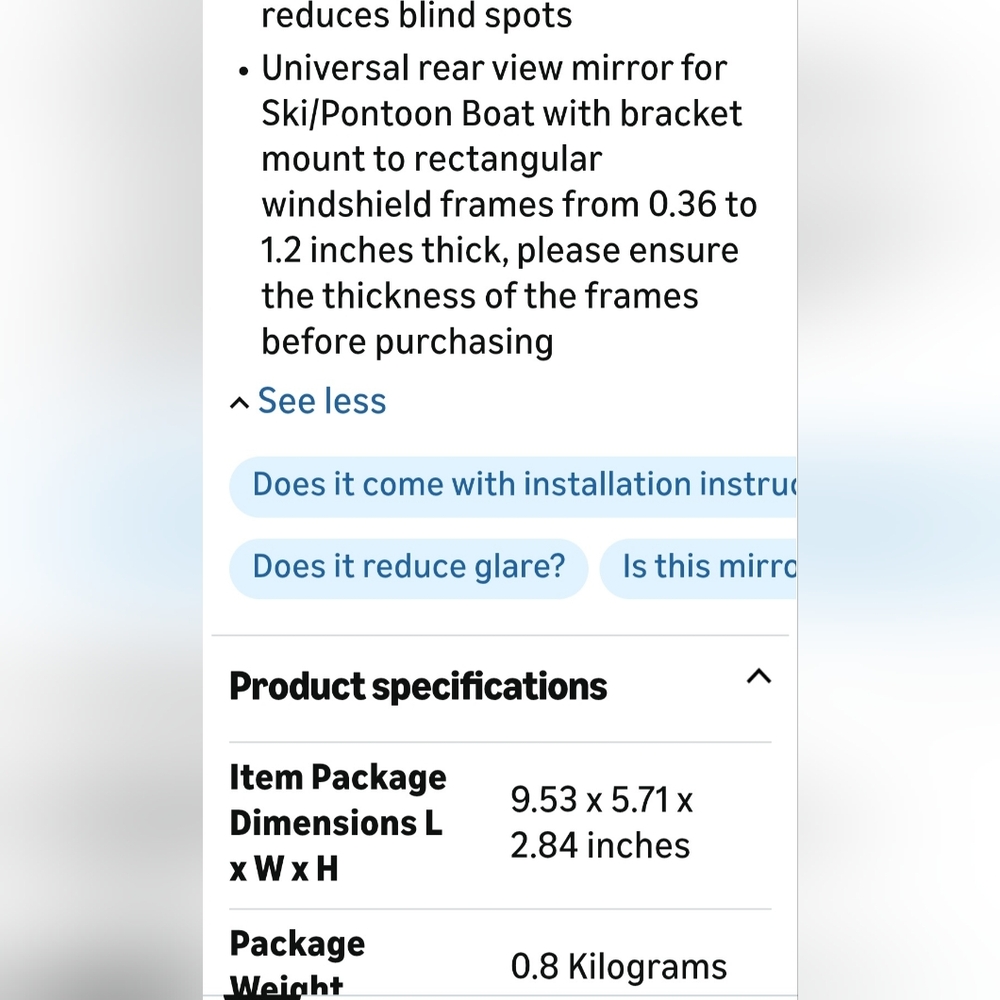1000x1000 pixels.
Task: Click 'the thickness of the frames' line
Action: tap(480, 297)
